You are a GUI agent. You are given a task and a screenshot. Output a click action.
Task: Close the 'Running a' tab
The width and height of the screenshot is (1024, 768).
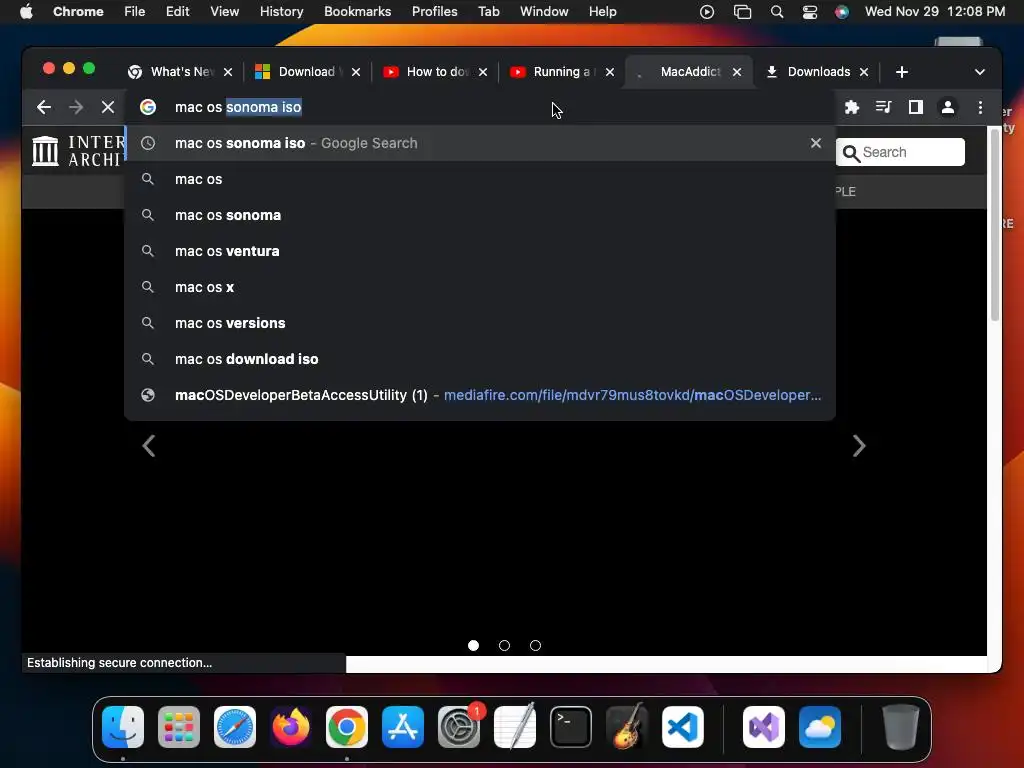[610, 72]
